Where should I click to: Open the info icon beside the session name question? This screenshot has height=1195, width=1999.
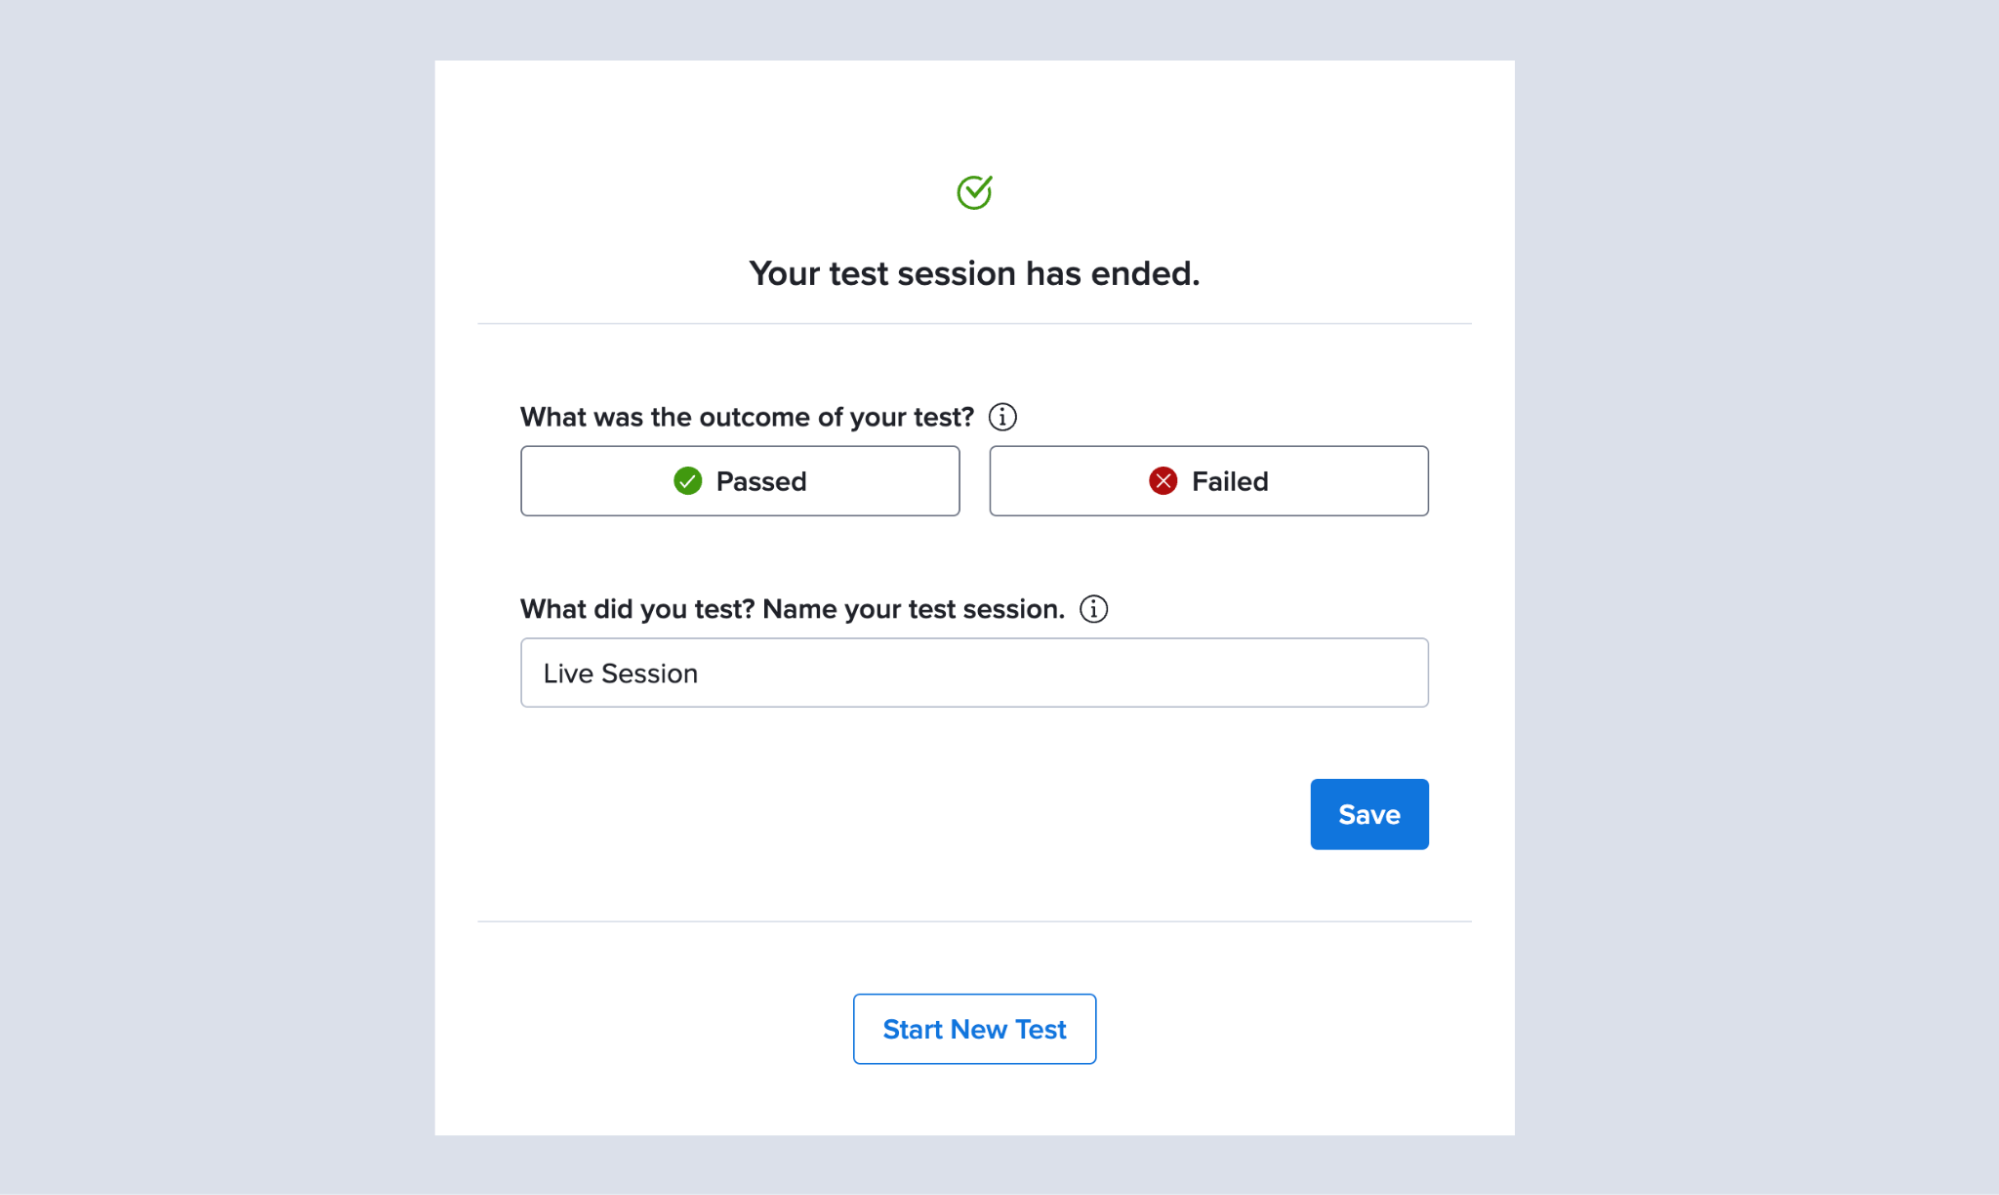point(1093,609)
